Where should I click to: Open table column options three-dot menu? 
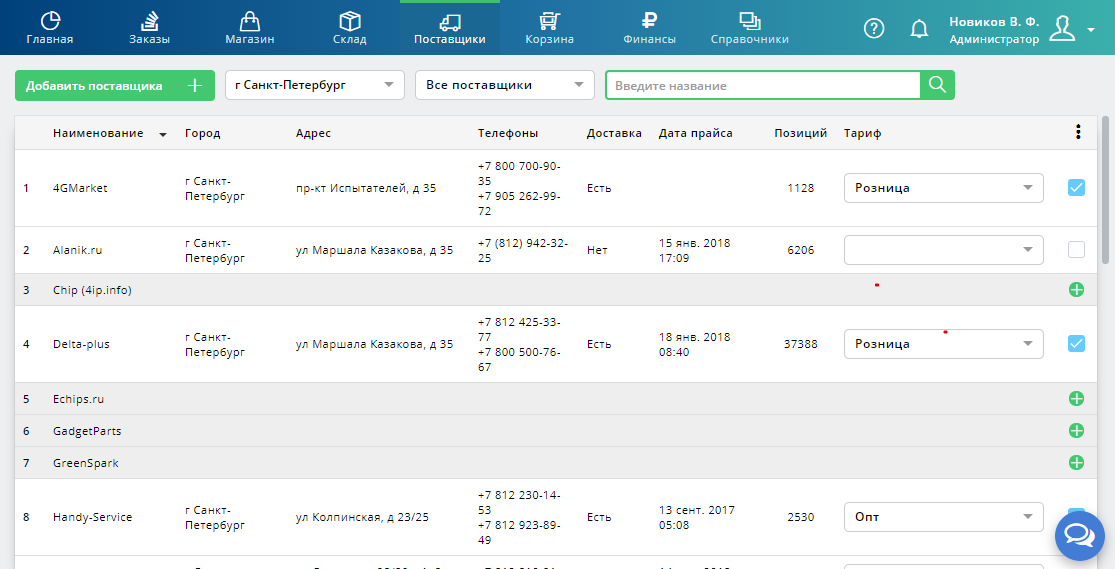click(x=1078, y=132)
